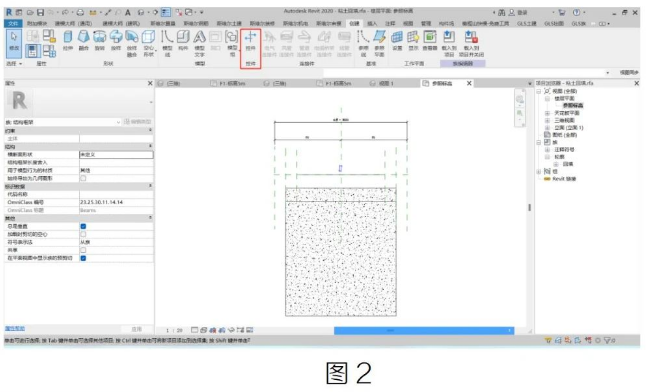Collapse the 结构 property section
Image resolution: width=656 pixels, height=392 pixels.
point(150,146)
